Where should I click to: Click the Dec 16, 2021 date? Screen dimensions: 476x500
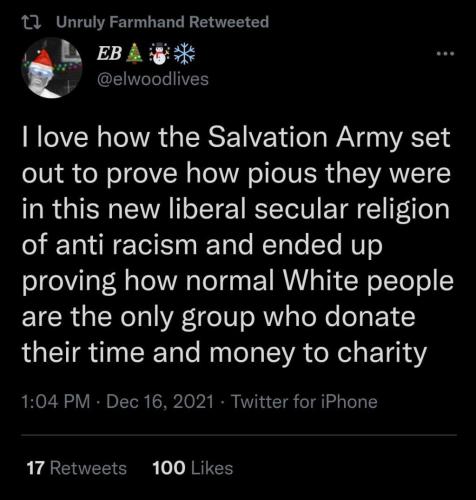[160, 401]
